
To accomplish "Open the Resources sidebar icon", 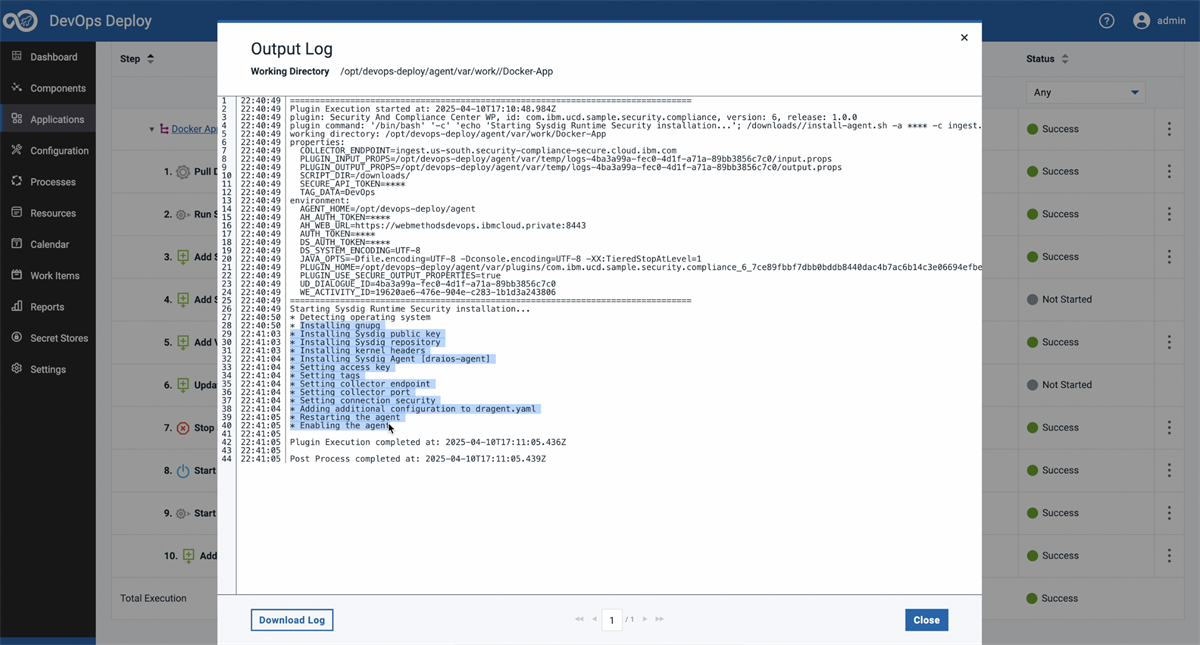I will (x=17, y=213).
